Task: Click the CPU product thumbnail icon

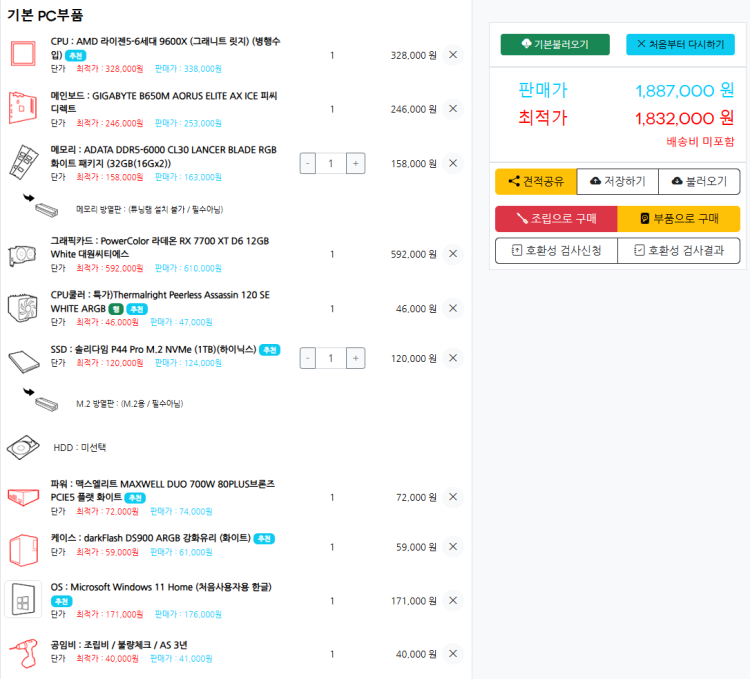Action: coord(23,54)
